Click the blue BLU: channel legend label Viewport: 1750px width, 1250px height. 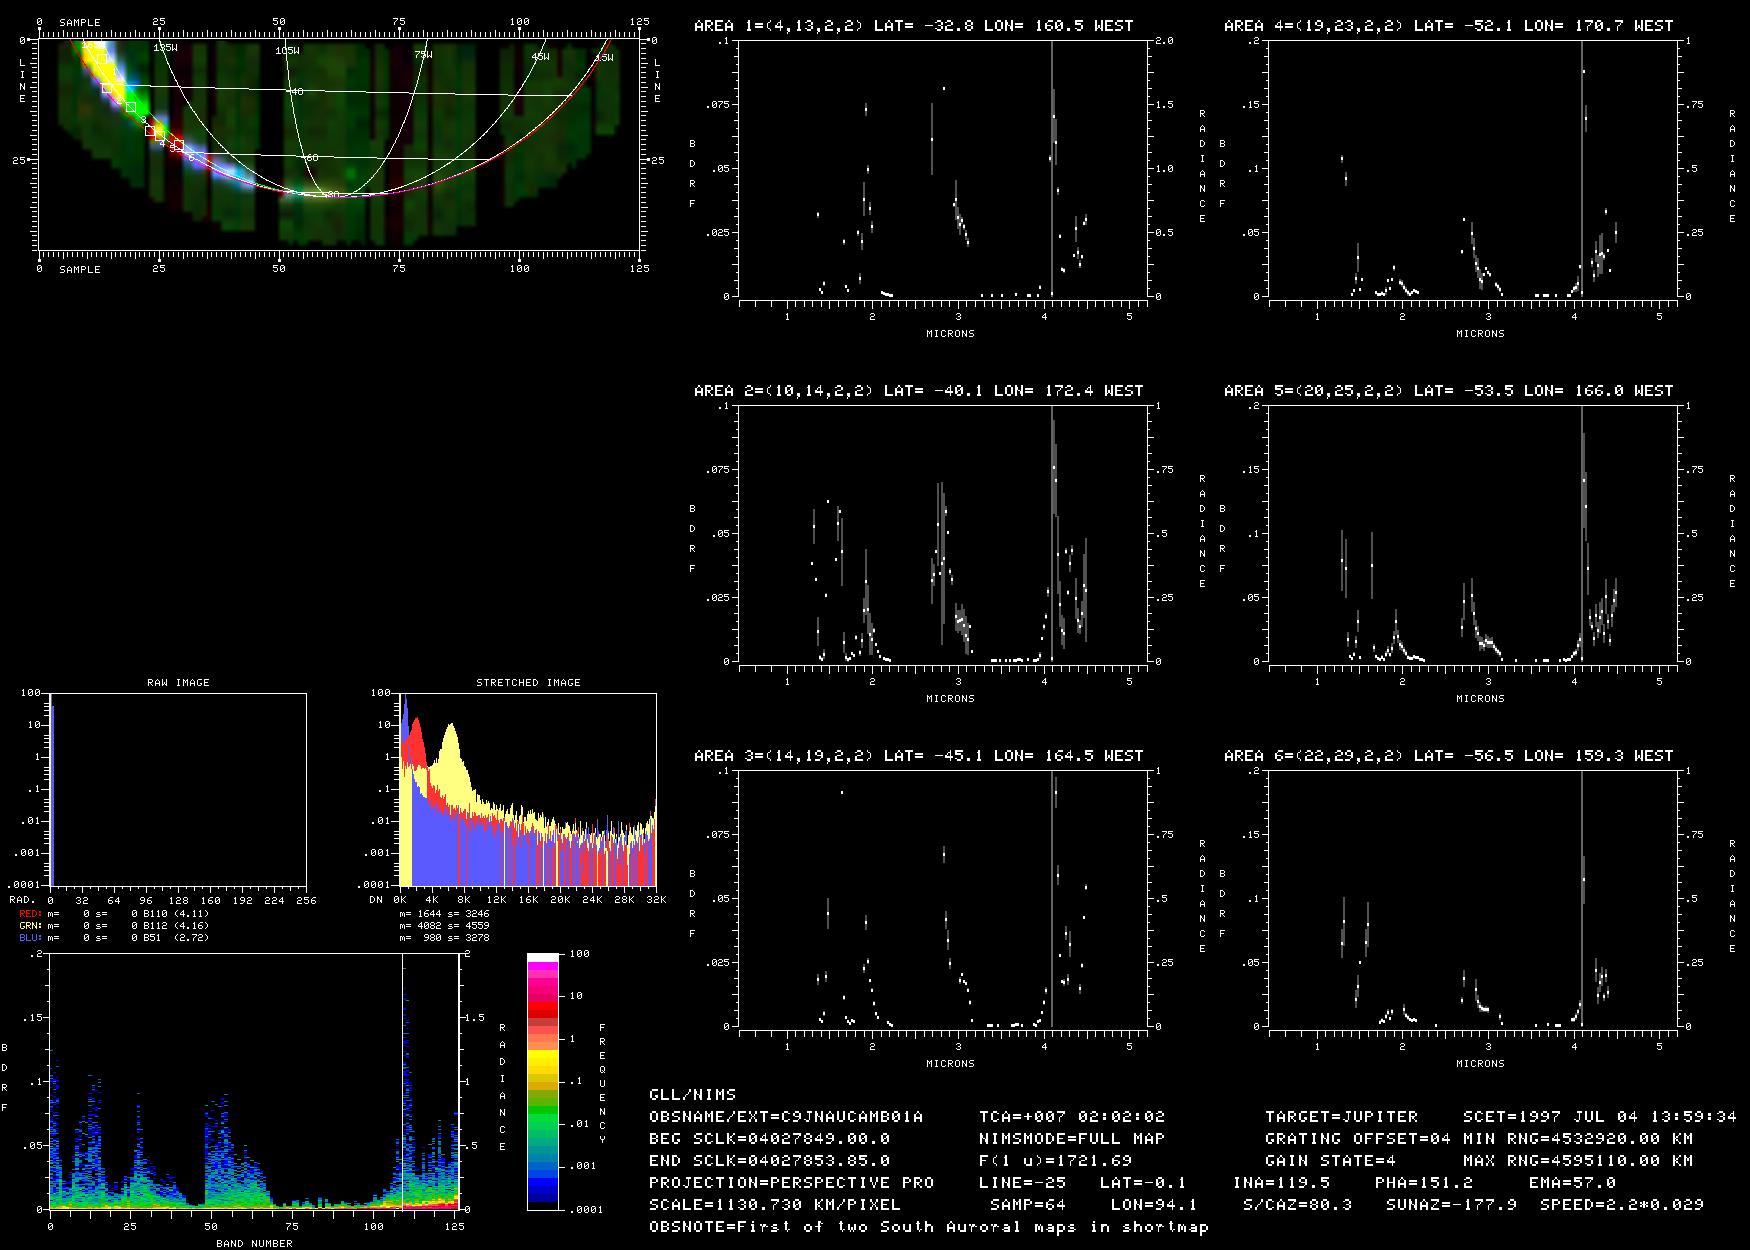30,938
